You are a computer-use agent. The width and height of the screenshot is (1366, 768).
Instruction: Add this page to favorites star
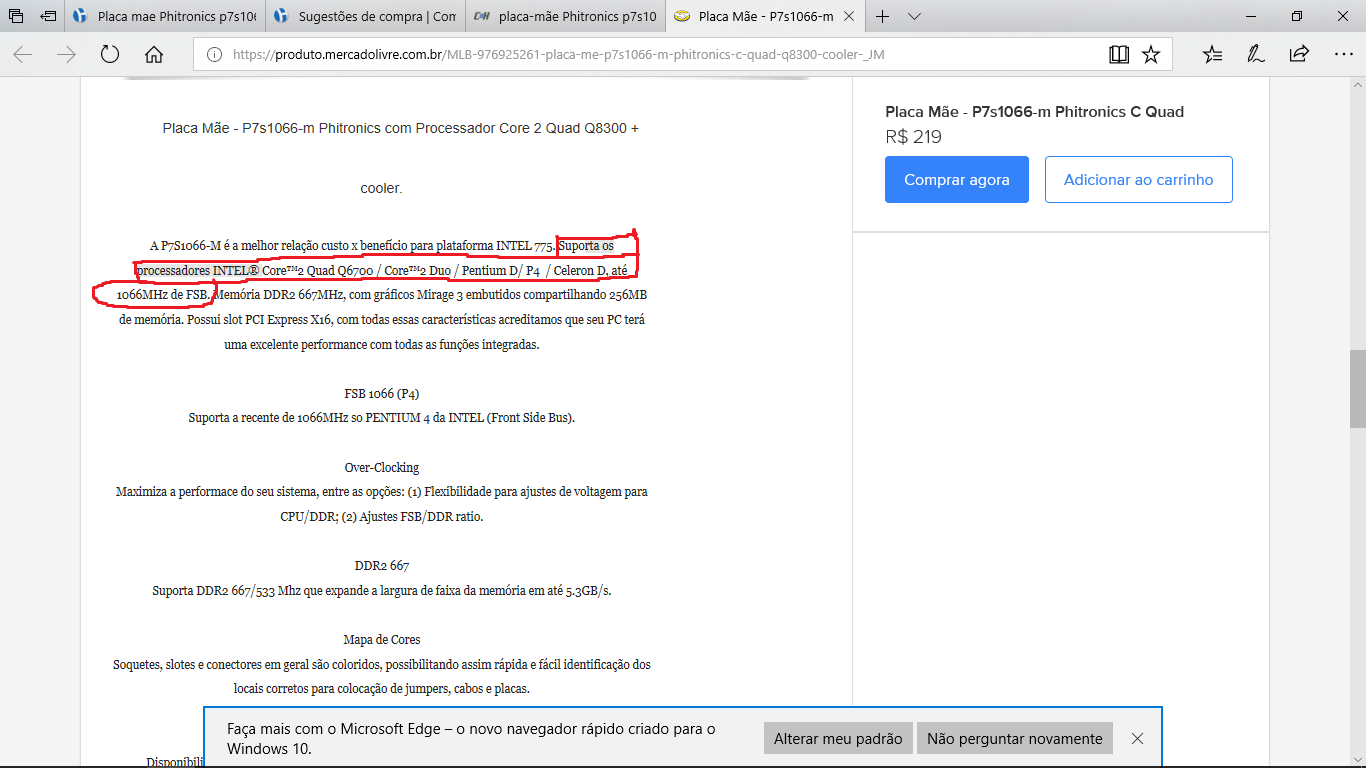point(1151,55)
